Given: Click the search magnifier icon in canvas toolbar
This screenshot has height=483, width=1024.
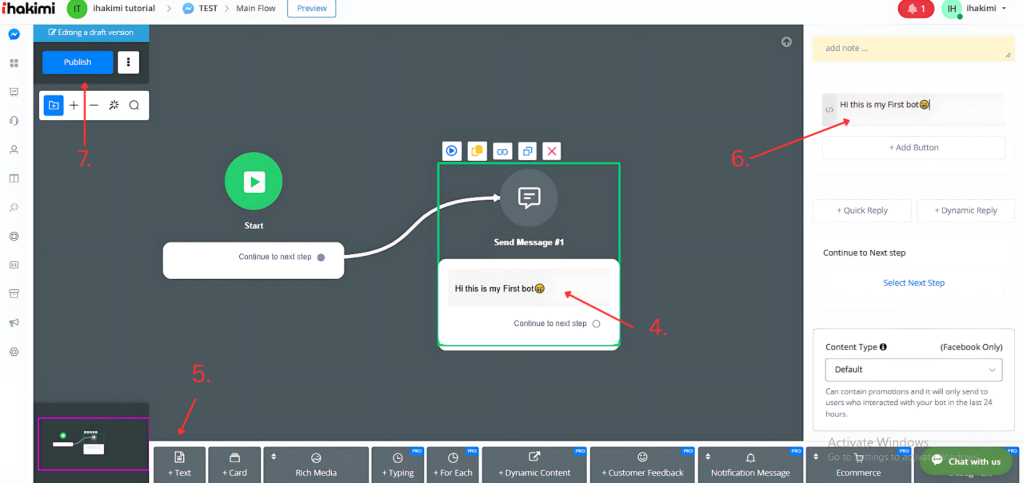Looking at the screenshot, I should tap(134, 105).
